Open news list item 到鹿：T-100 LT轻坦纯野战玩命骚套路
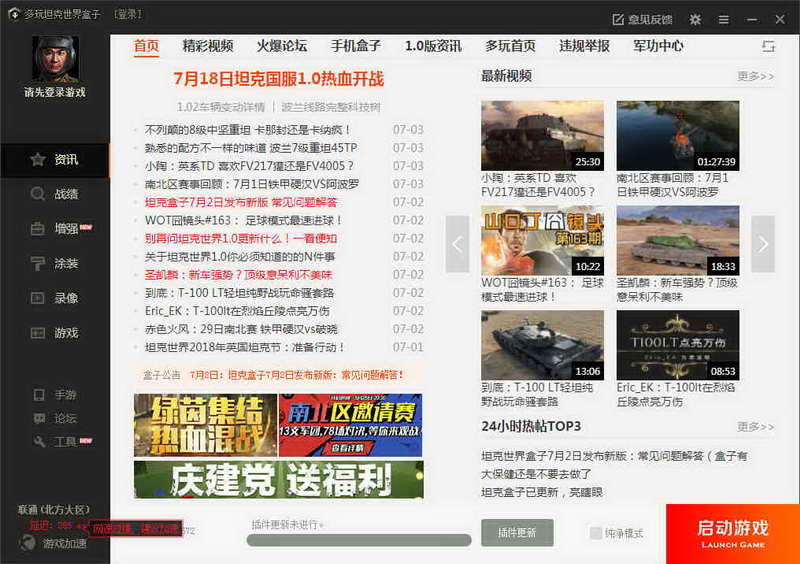This screenshot has height=564, width=800. (239, 293)
